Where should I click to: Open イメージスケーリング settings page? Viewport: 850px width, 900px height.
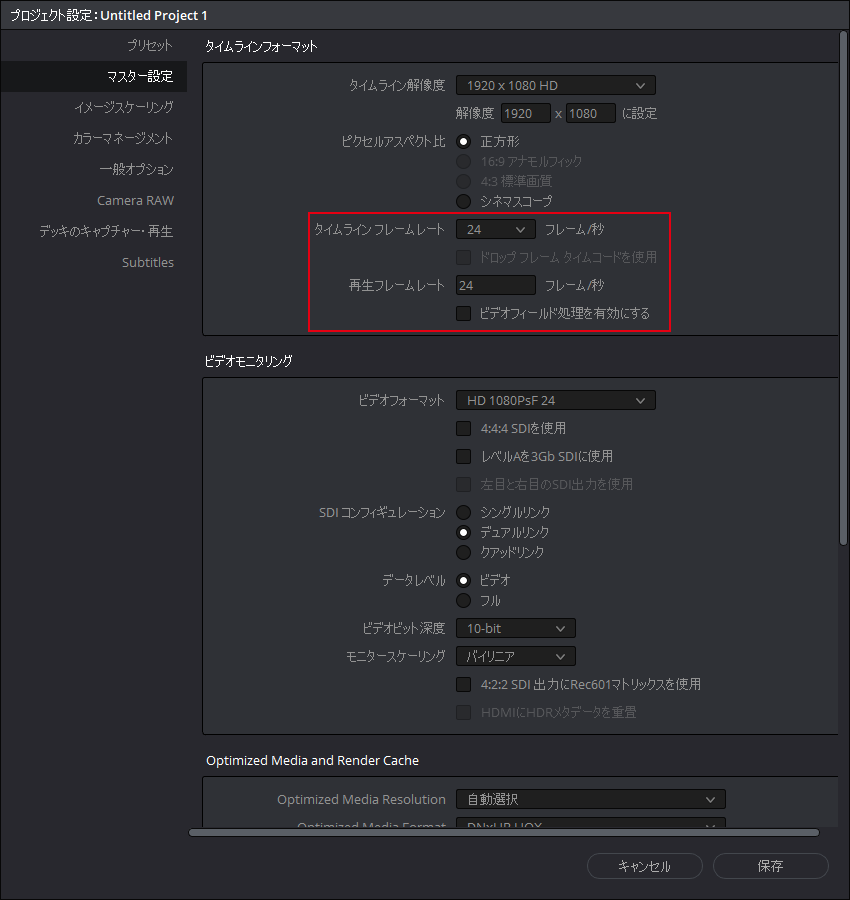tap(123, 107)
